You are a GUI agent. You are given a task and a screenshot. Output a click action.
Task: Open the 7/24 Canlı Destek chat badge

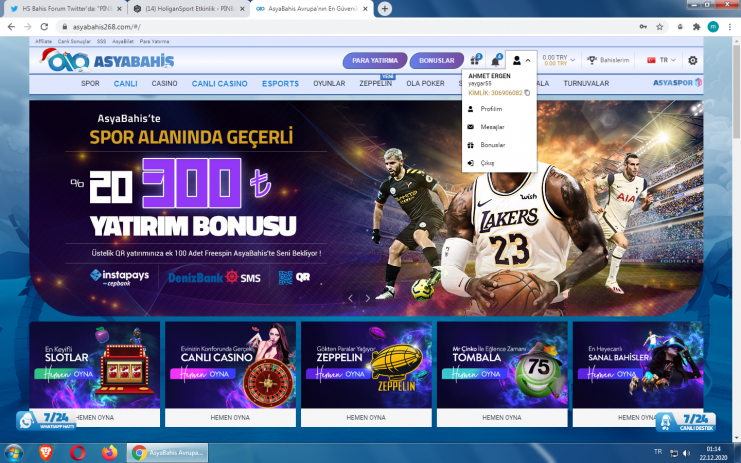pos(686,421)
